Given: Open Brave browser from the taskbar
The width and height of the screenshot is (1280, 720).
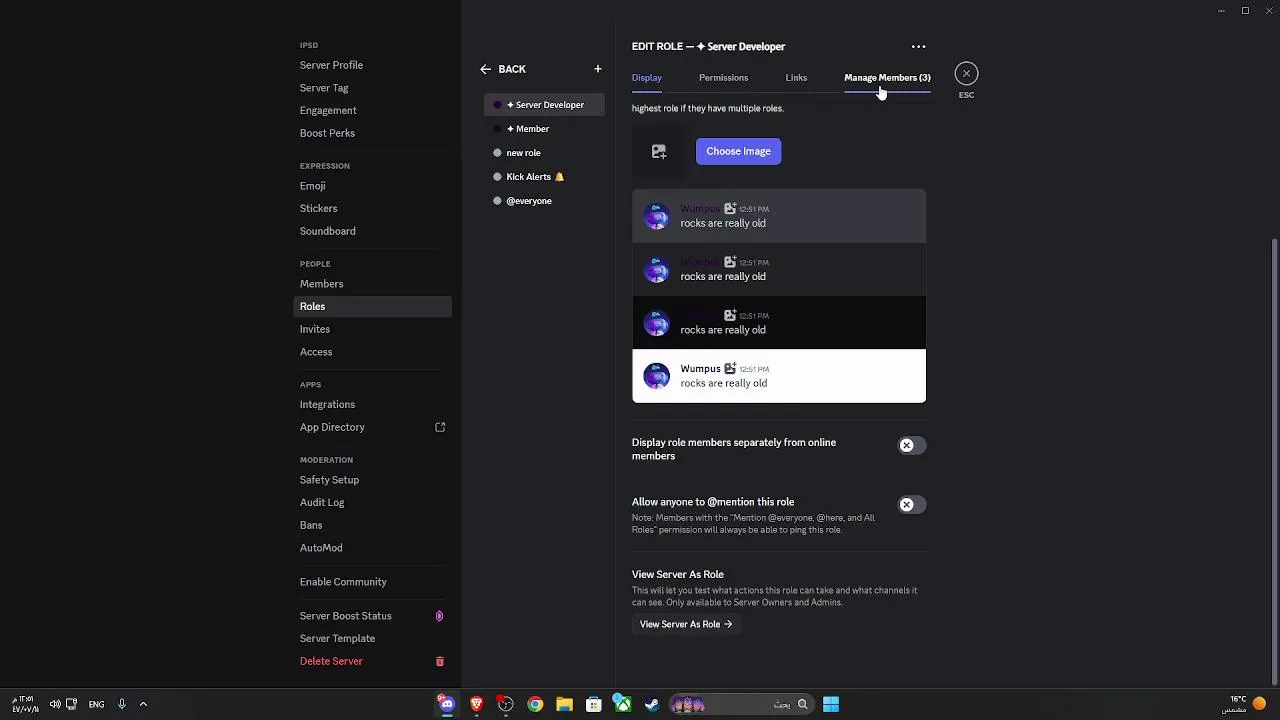Looking at the screenshot, I should (477, 704).
